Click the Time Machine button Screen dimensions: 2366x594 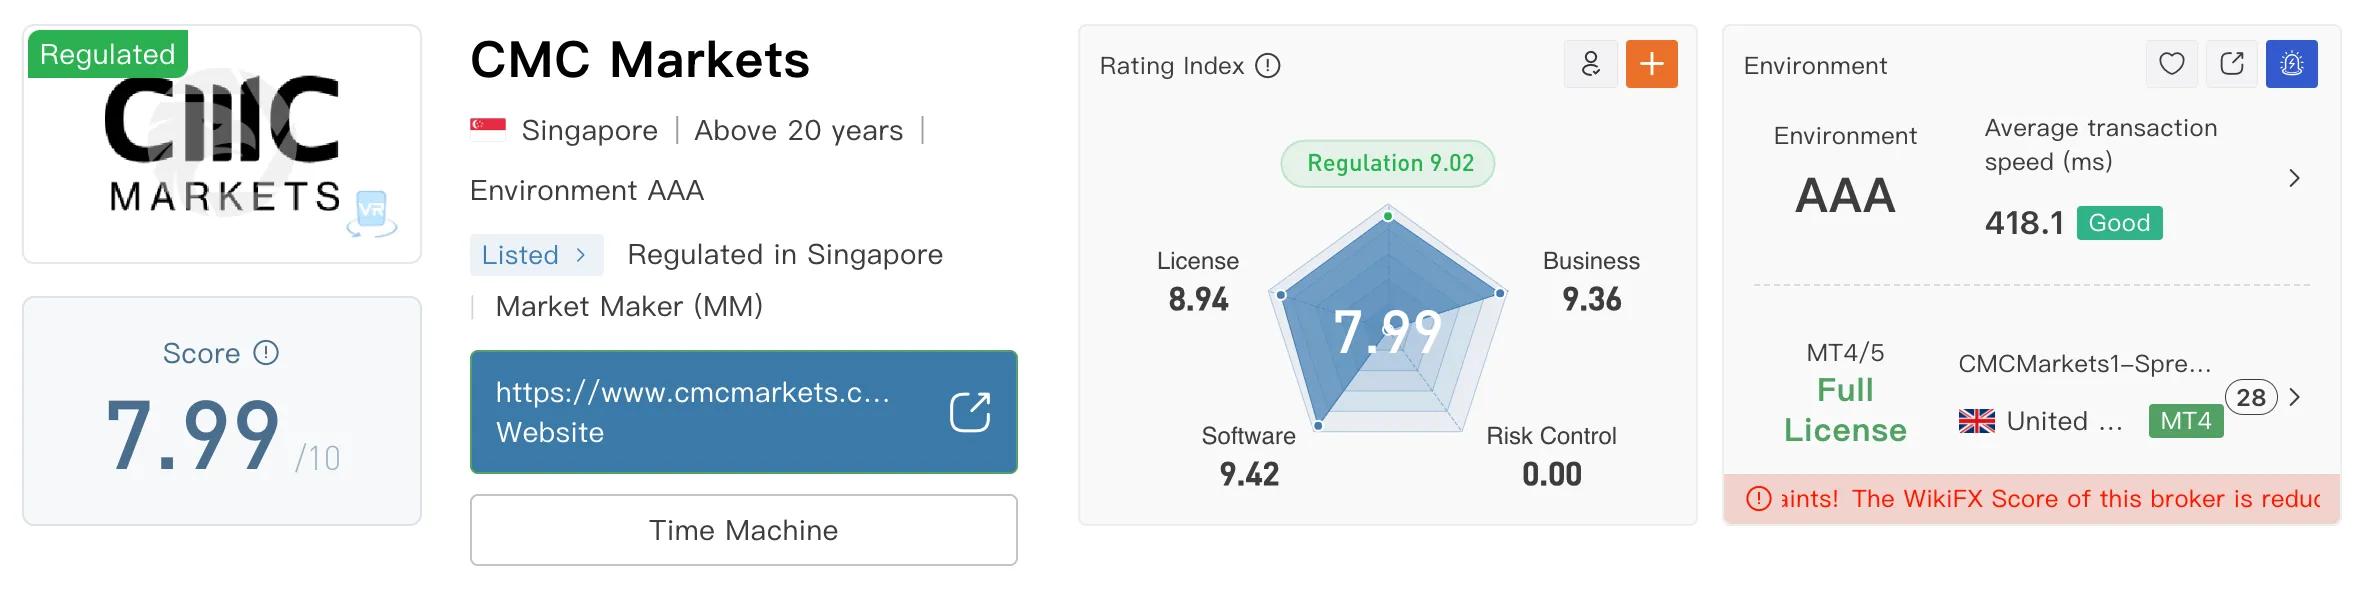744,530
